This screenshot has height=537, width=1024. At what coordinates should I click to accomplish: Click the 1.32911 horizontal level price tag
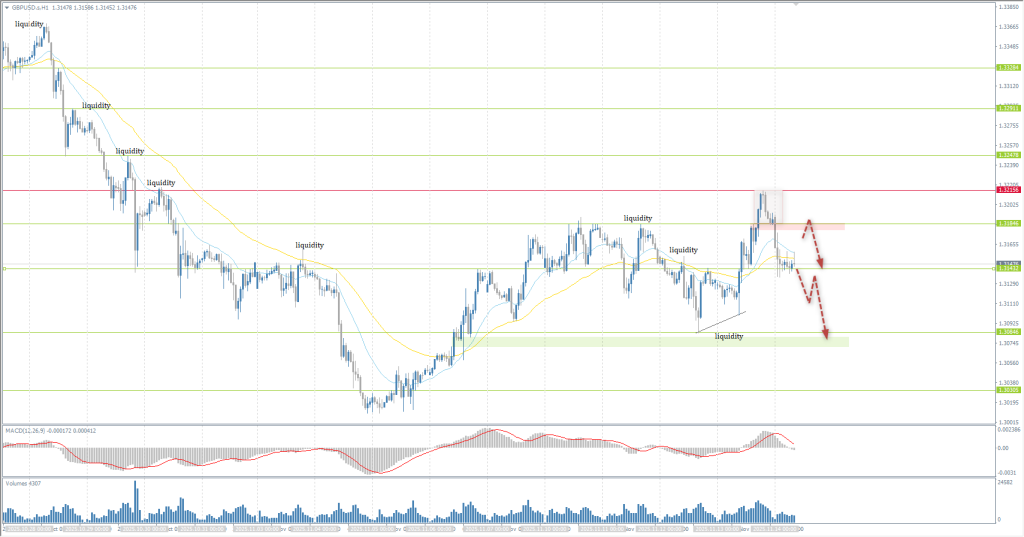(1007, 108)
